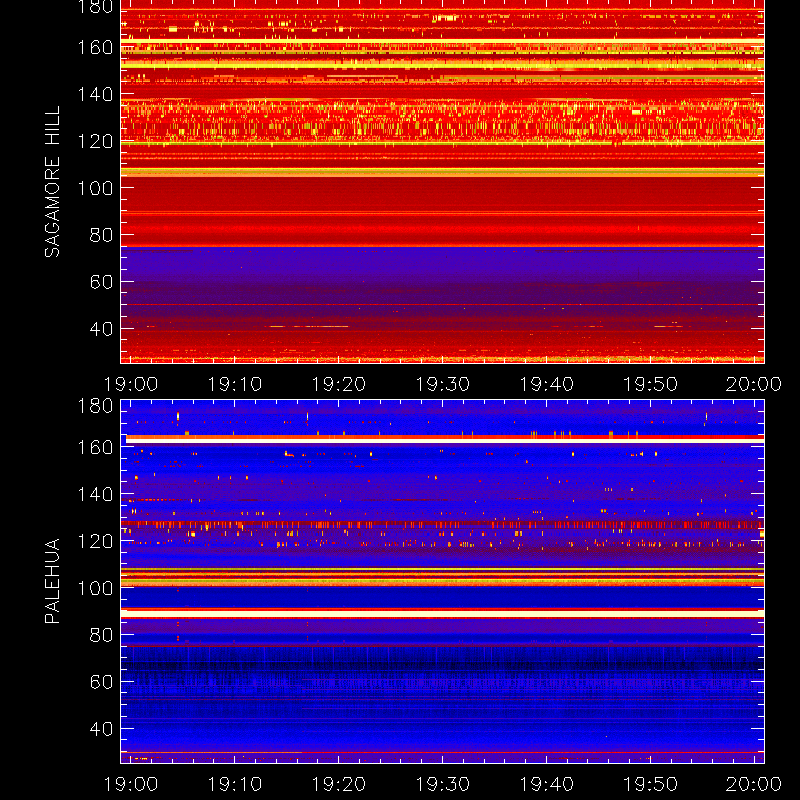Click the 100 tick label on Palehua axis
The width and height of the screenshot is (800, 800).
[95, 588]
